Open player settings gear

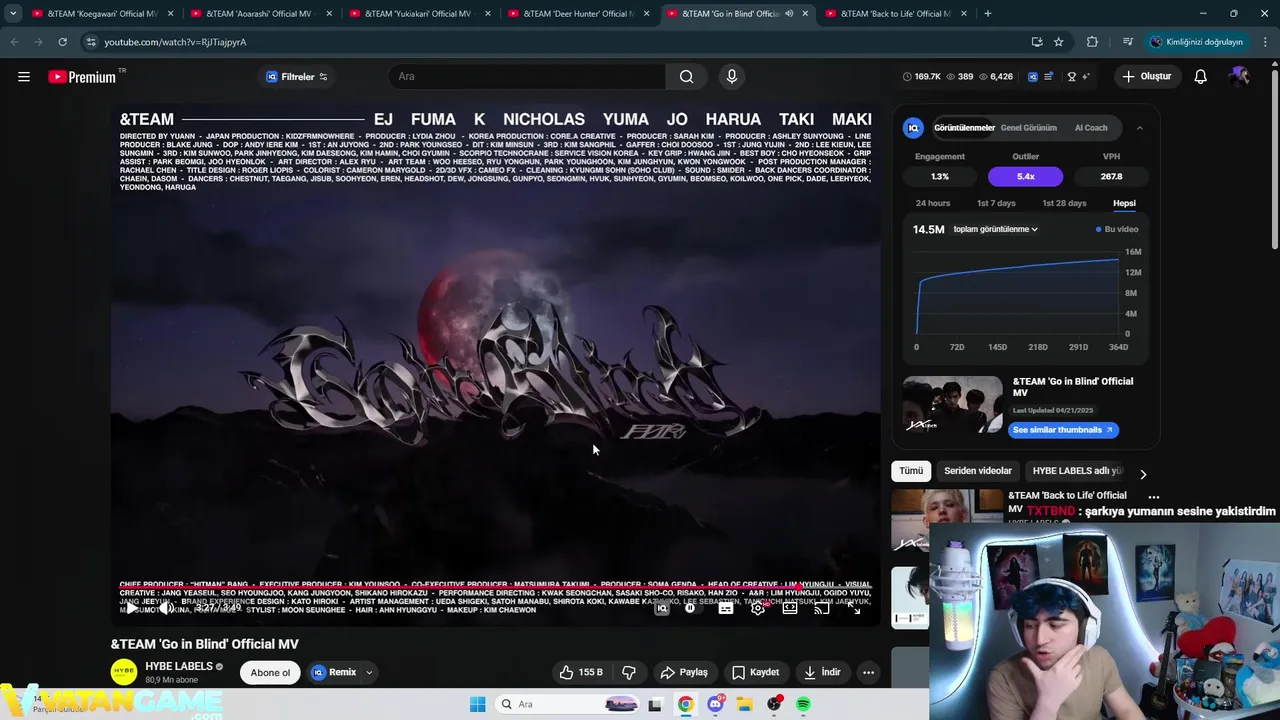pyautogui.click(x=758, y=608)
